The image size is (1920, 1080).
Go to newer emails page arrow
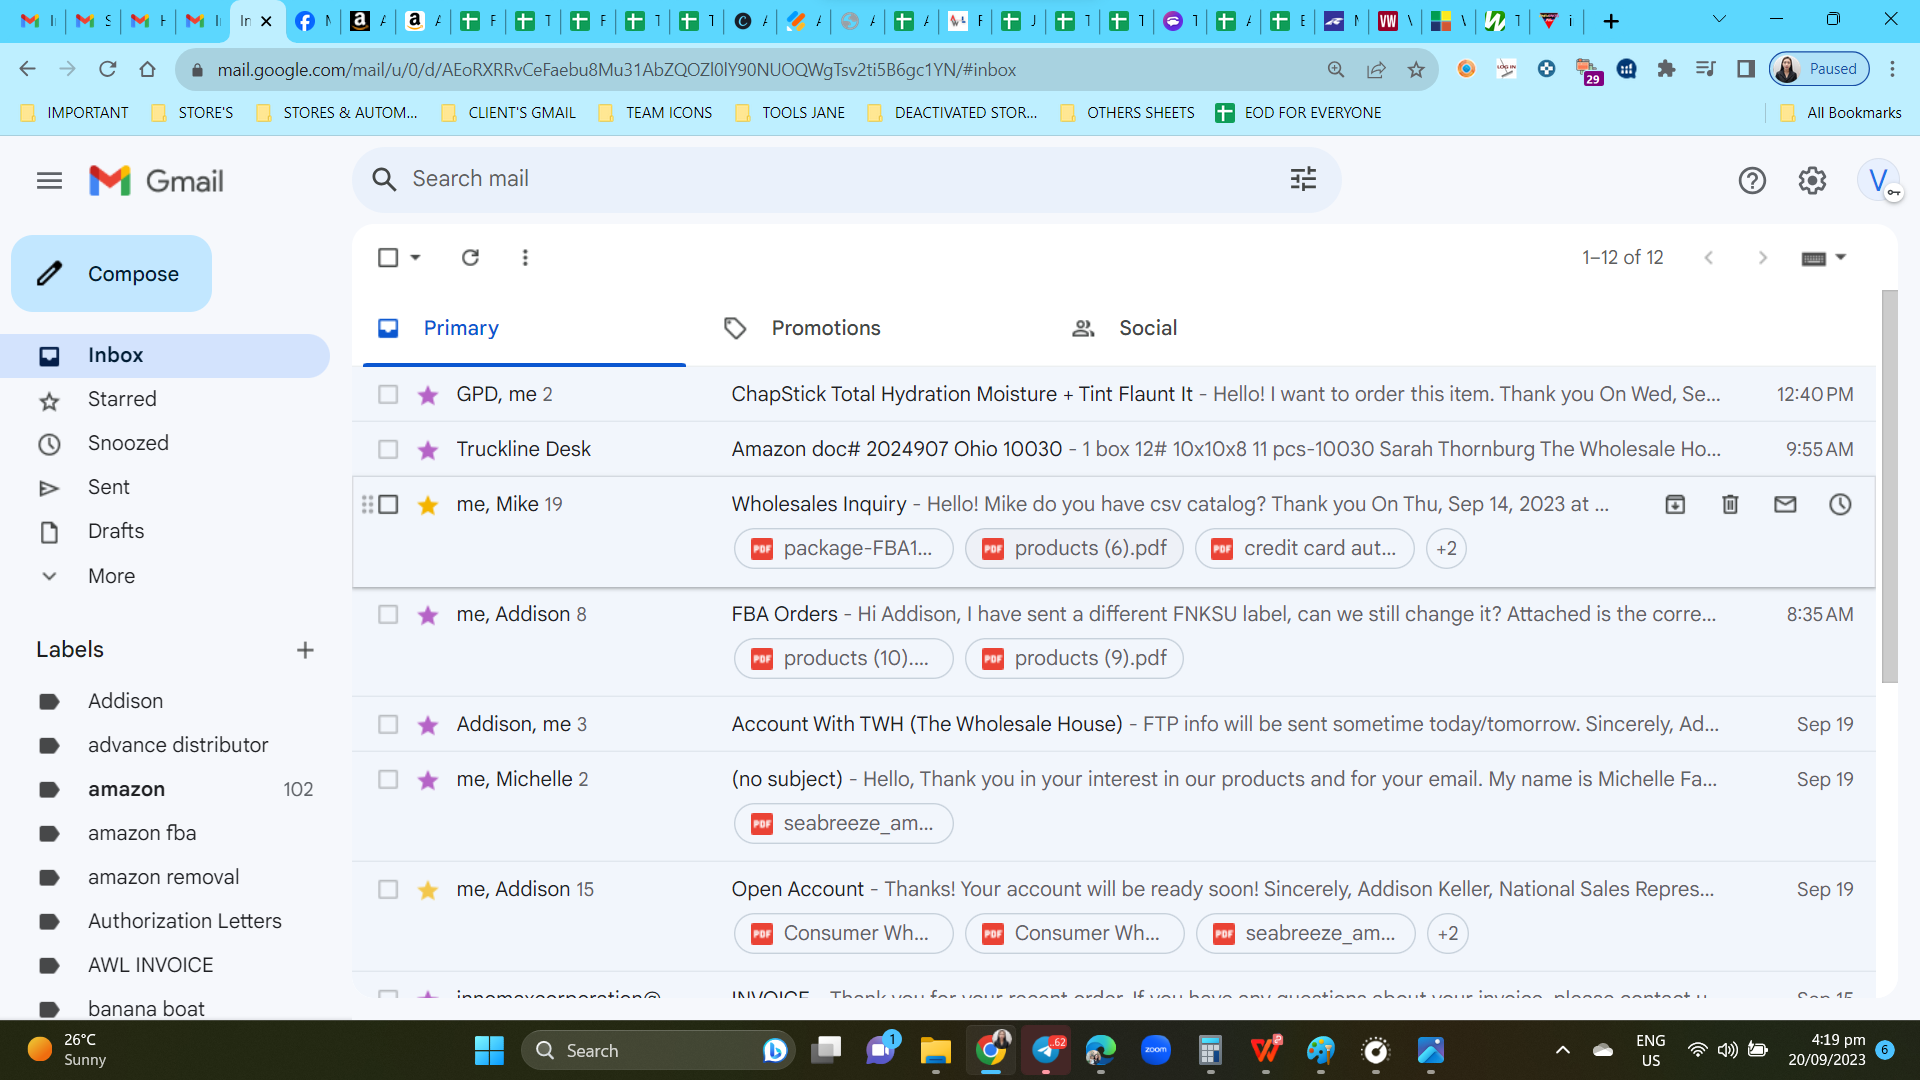tap(1709, 257)
